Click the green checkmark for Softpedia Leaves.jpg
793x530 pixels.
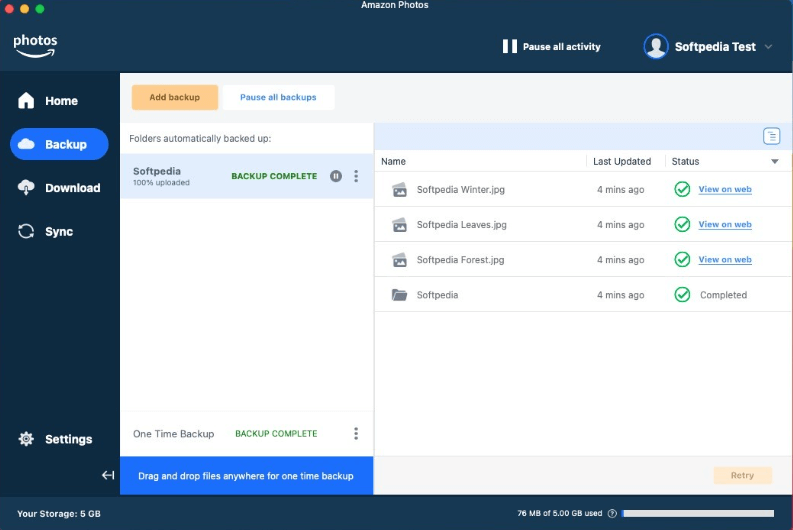pyautogui.click(x=682, y=224)
